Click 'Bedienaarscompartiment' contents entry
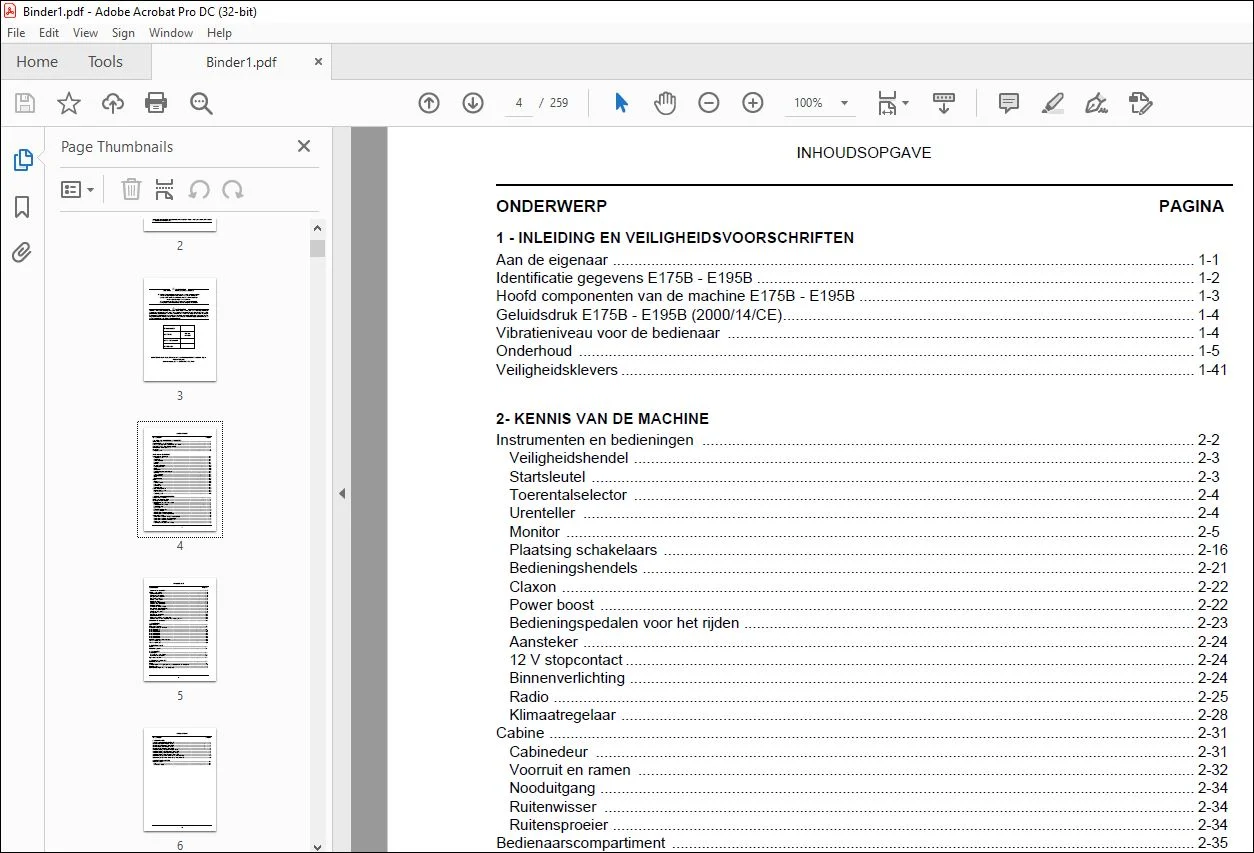 click(x=581, y=843)
